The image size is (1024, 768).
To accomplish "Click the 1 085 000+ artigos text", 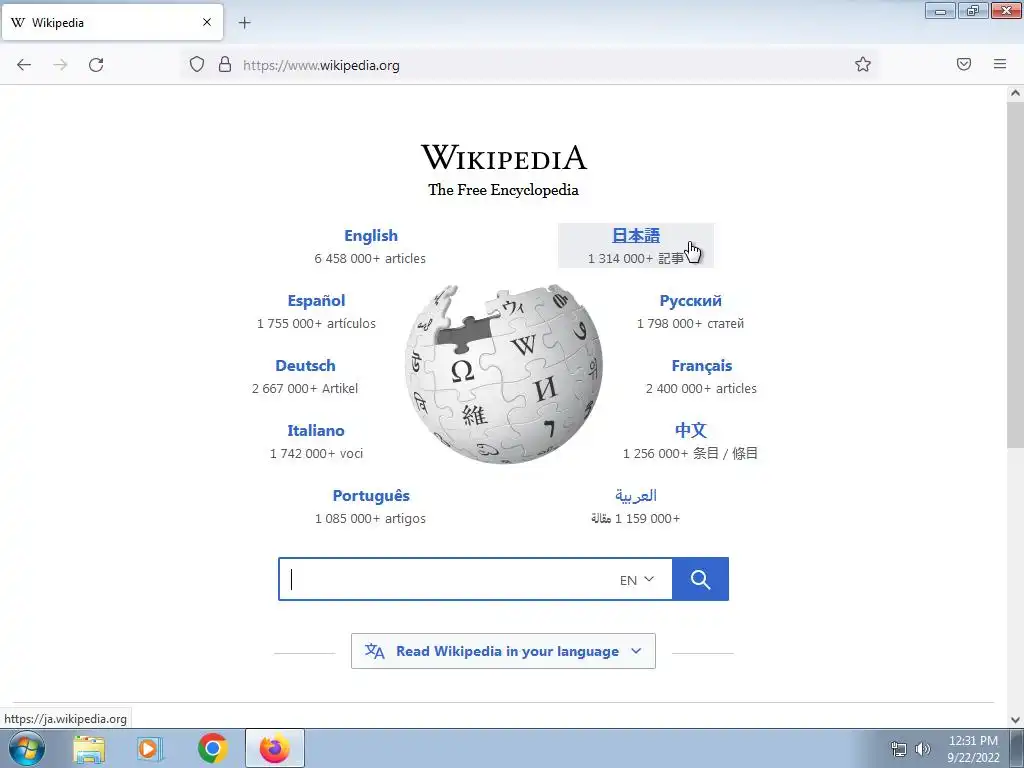I will click(370, 519).
